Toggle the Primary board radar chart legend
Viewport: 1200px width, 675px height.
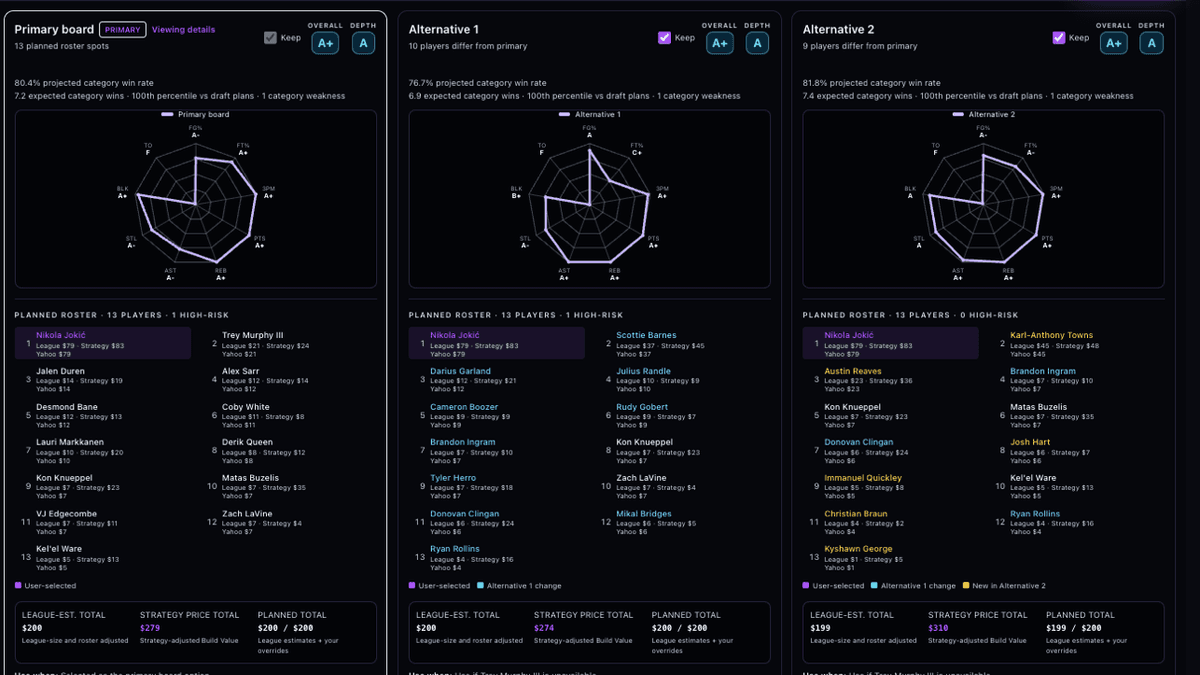[196, 115]
